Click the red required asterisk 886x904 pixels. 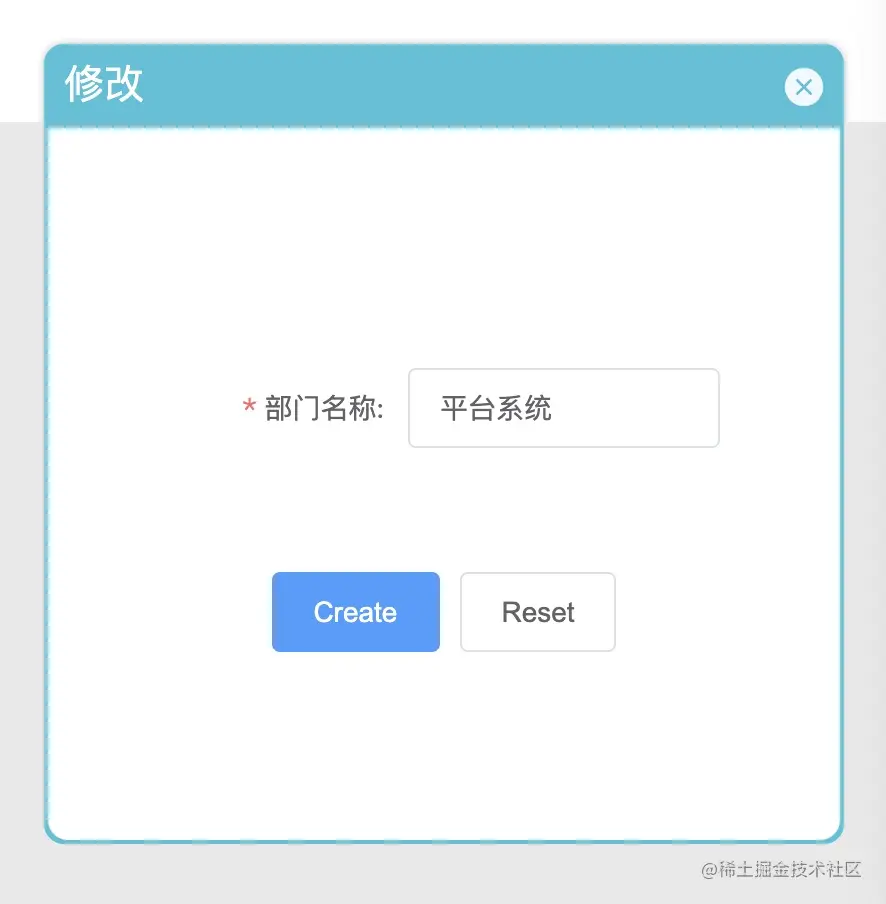(248, 405)
